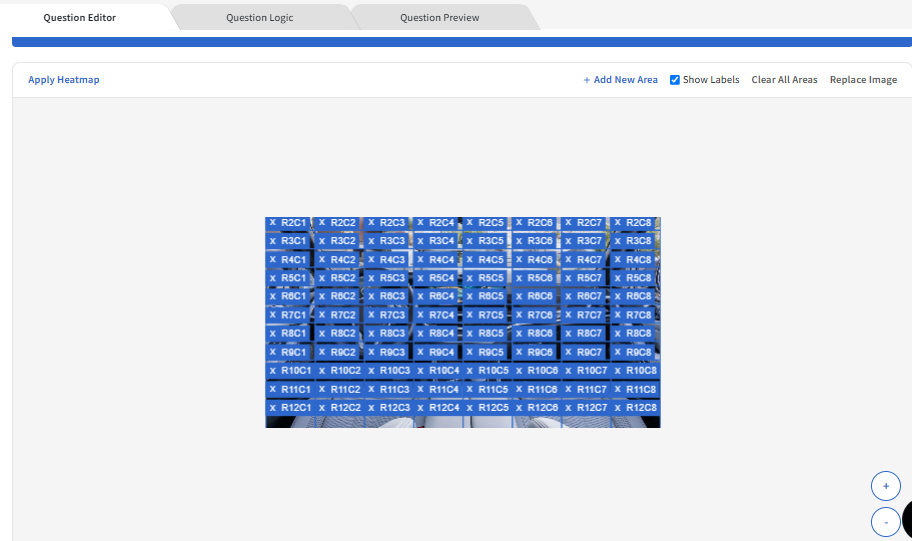Click the Apply Heatmap link

(x=64, y=80)
